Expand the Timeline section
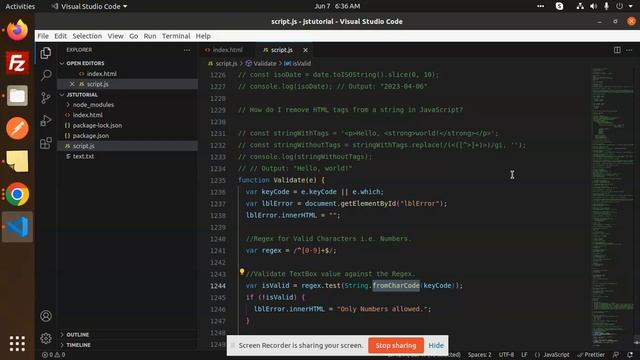Screen dimensions: 640x360 (78, 345)
